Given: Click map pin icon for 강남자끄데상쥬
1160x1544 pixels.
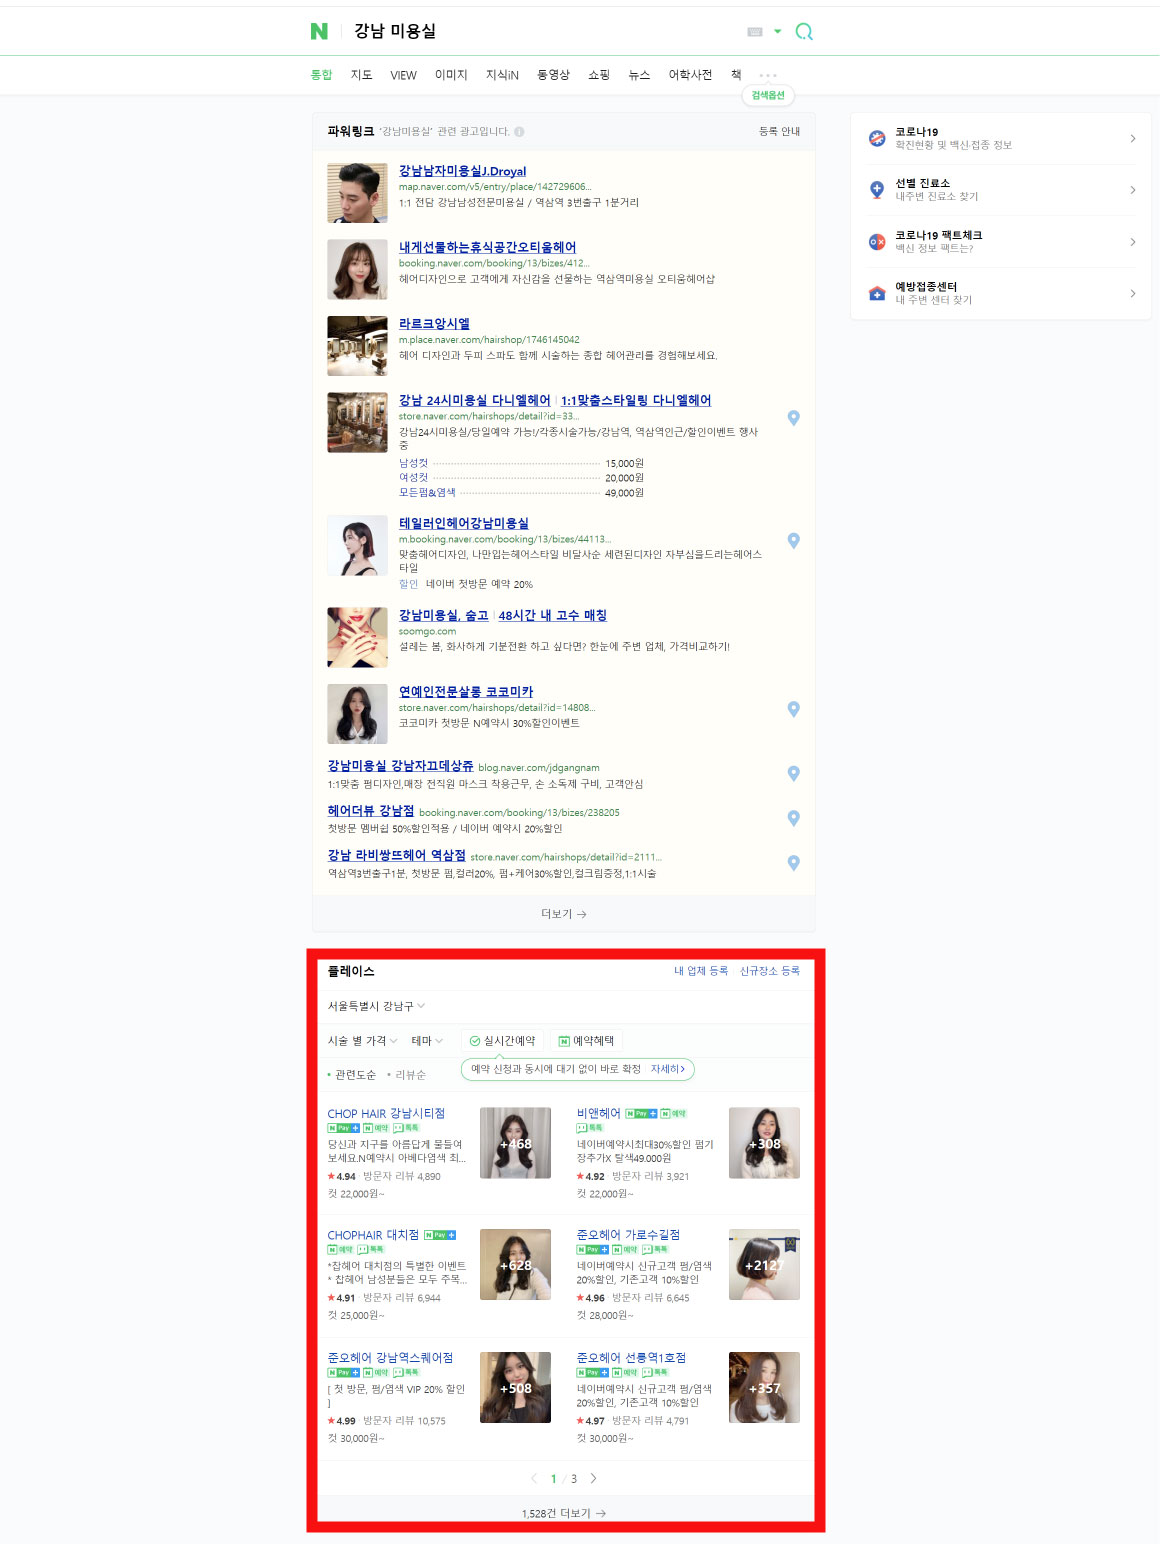Looking at the screenshot, I should pyautogui.click(x=793, y=773).
